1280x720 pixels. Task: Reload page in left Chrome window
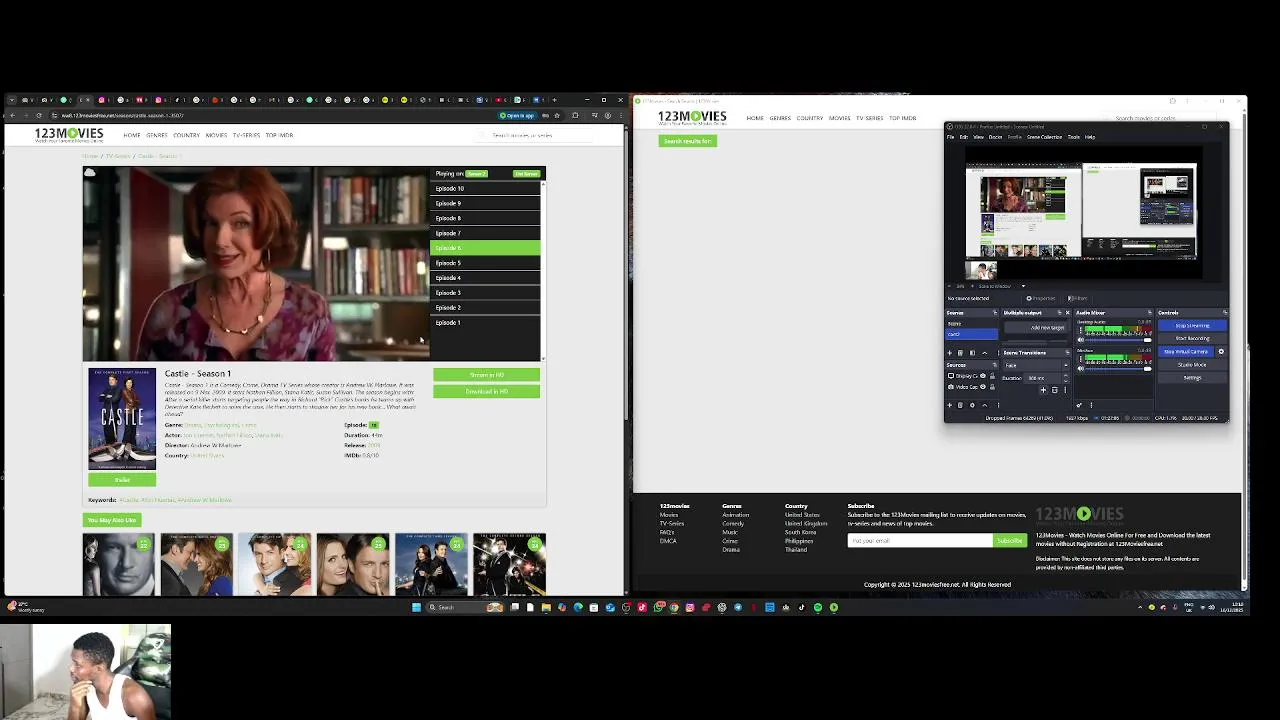click(38, 115)
